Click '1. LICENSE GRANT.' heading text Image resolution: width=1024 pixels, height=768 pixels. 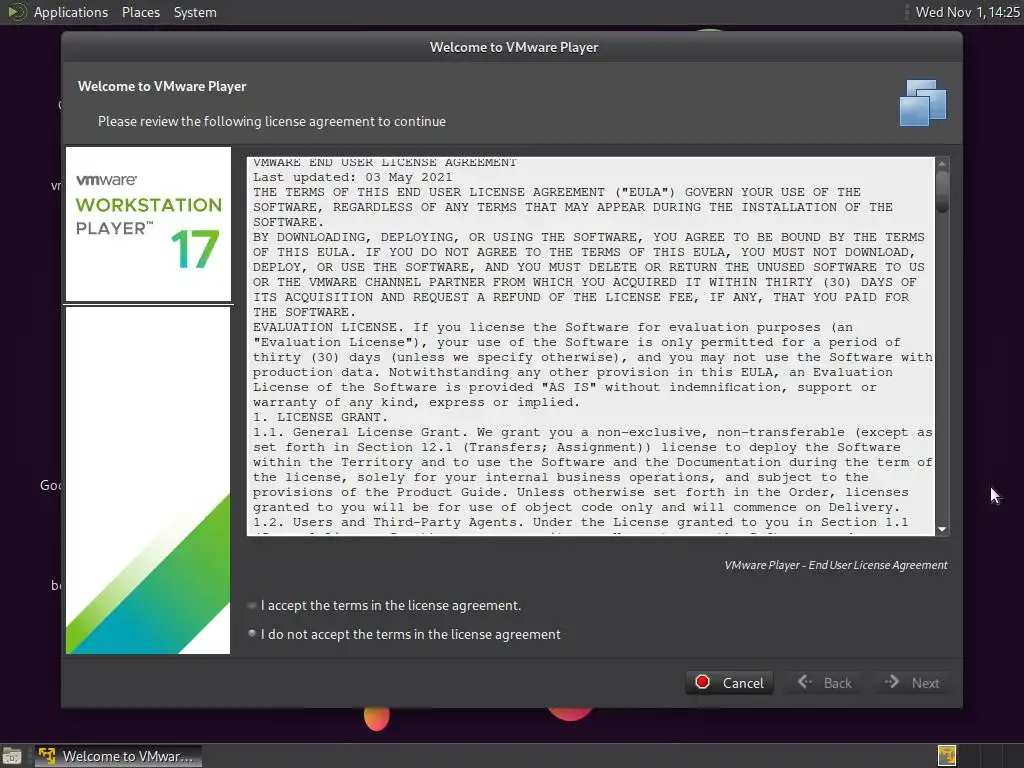320,417
